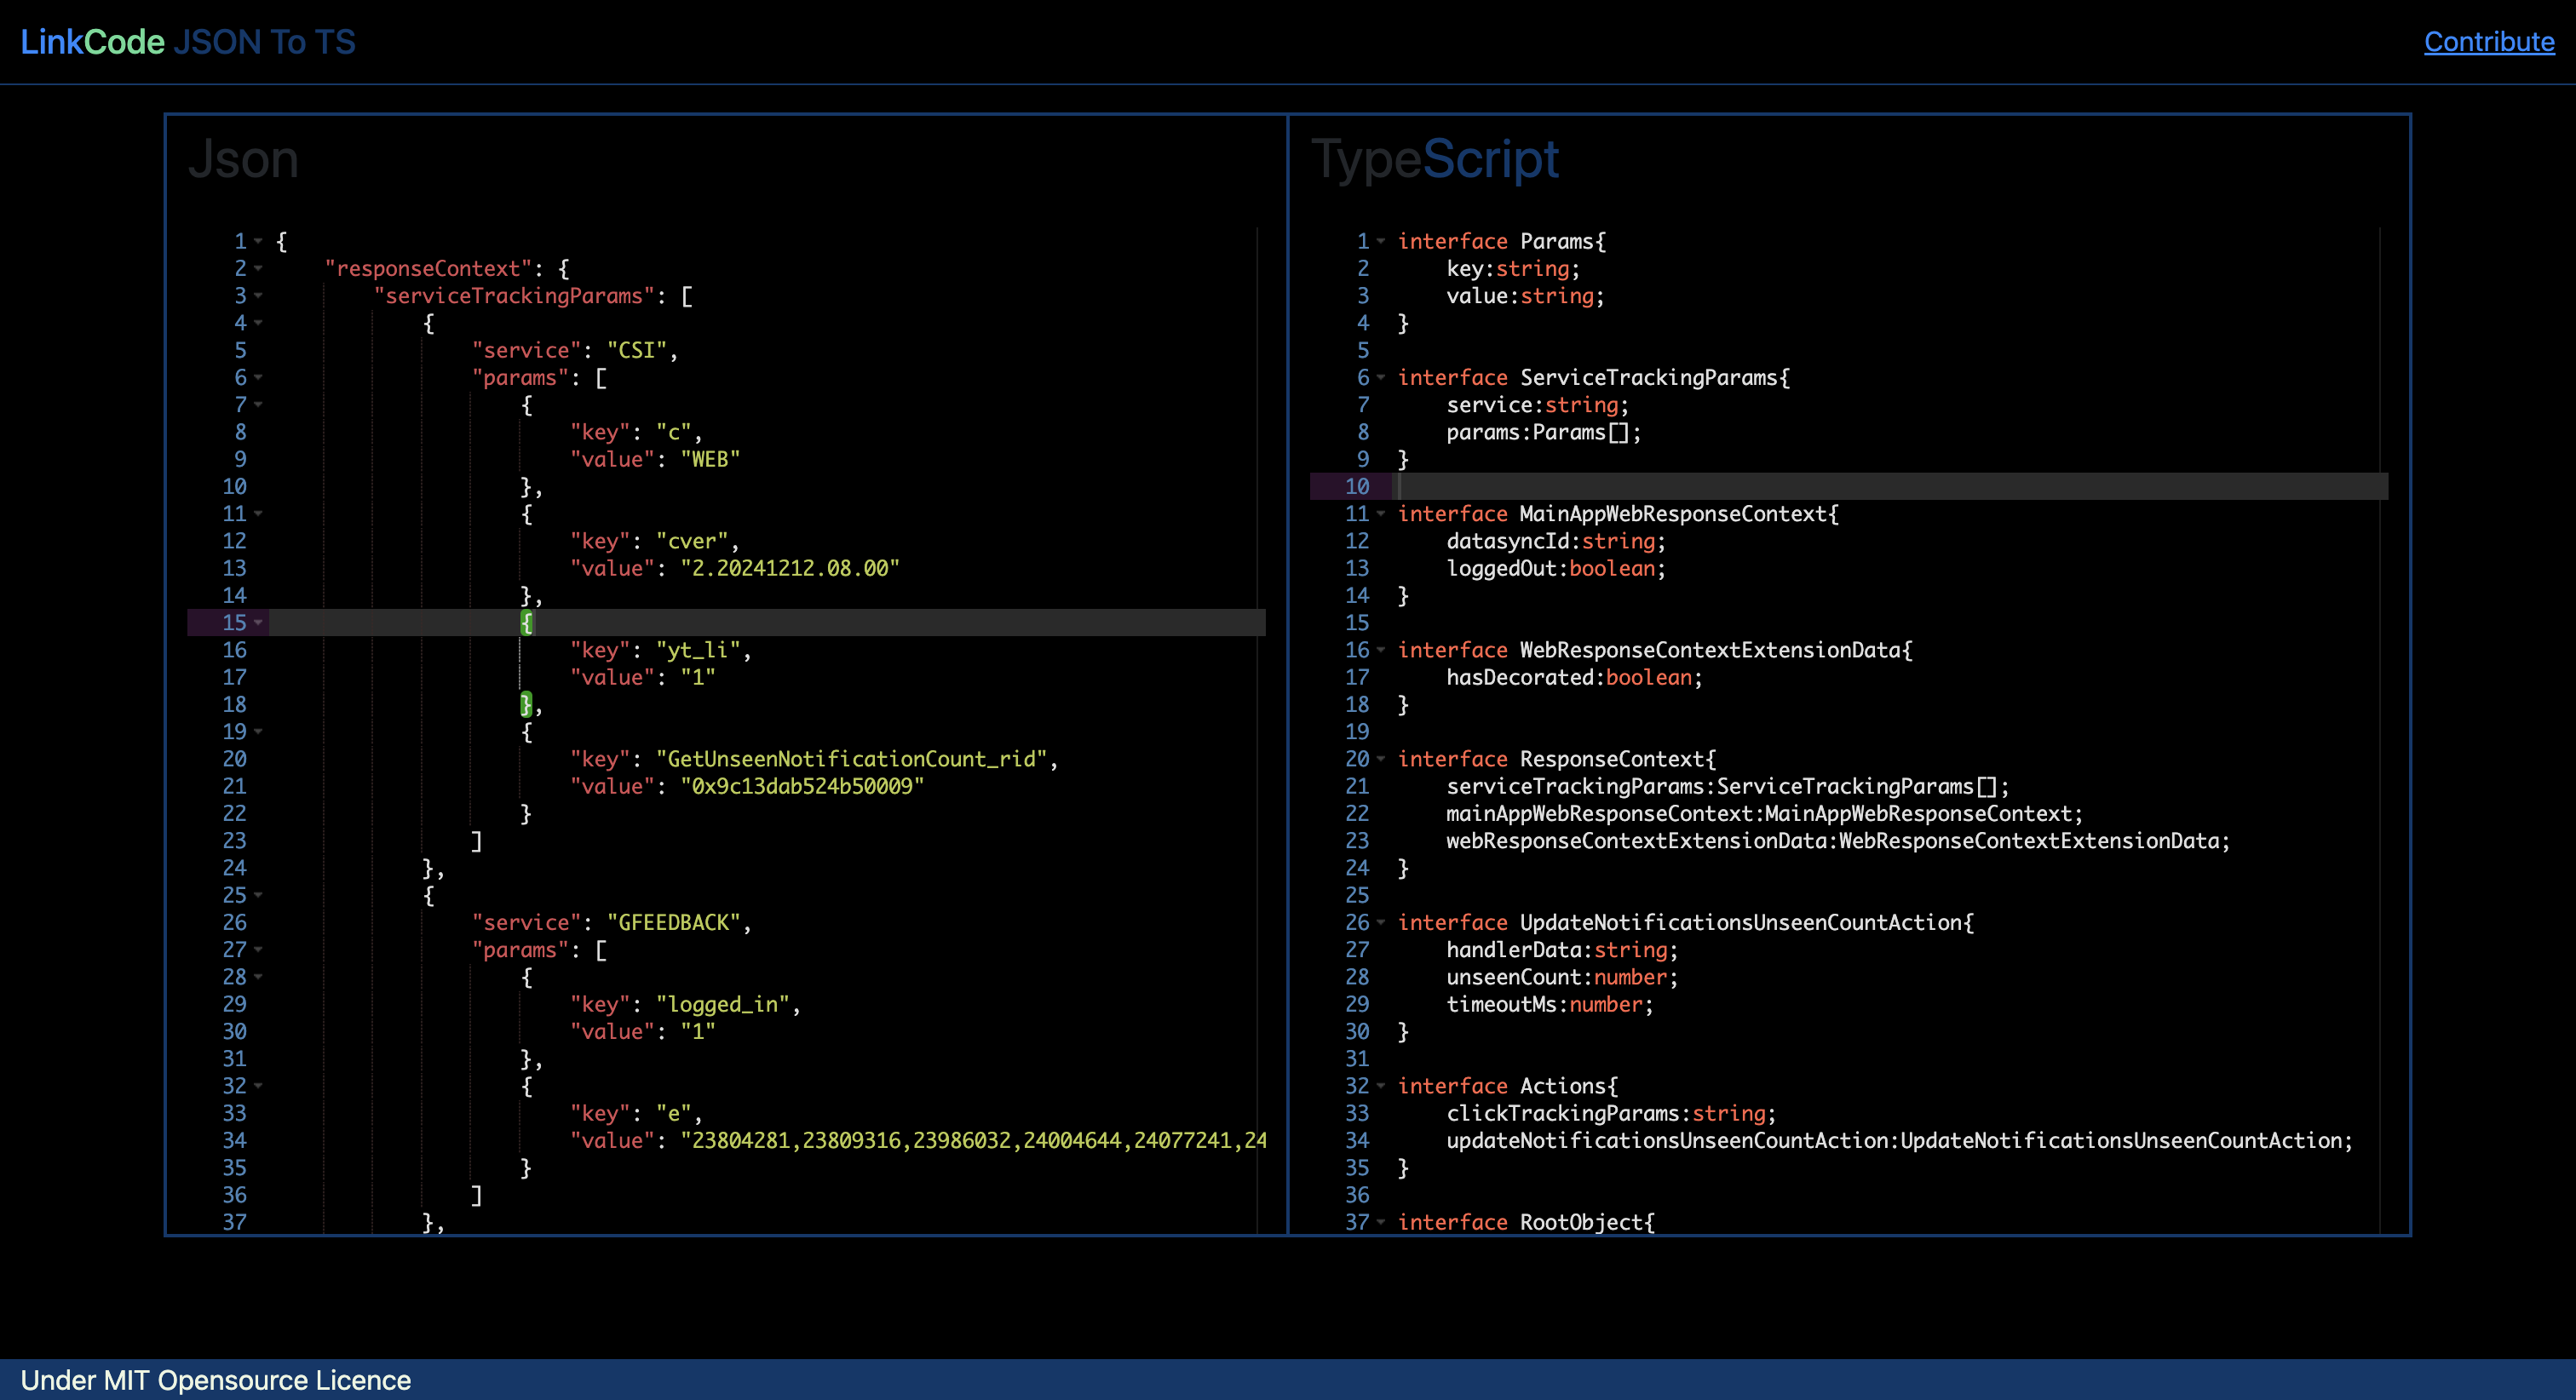The image size is (2576, 1400).
Task: Fold interface ResponseContext at TypeScript line 20
Action: 1381,759
